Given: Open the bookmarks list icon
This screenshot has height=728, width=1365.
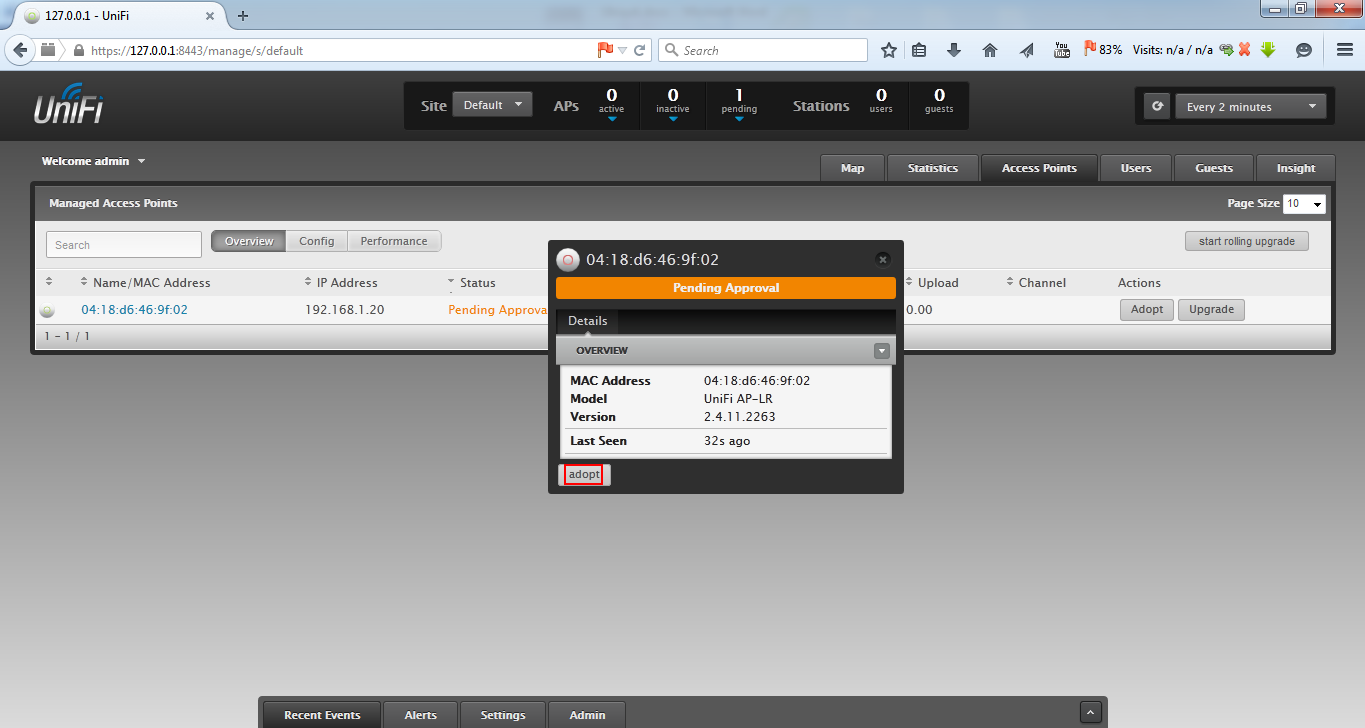Looking at the screenshot, I should coord(919,50).
